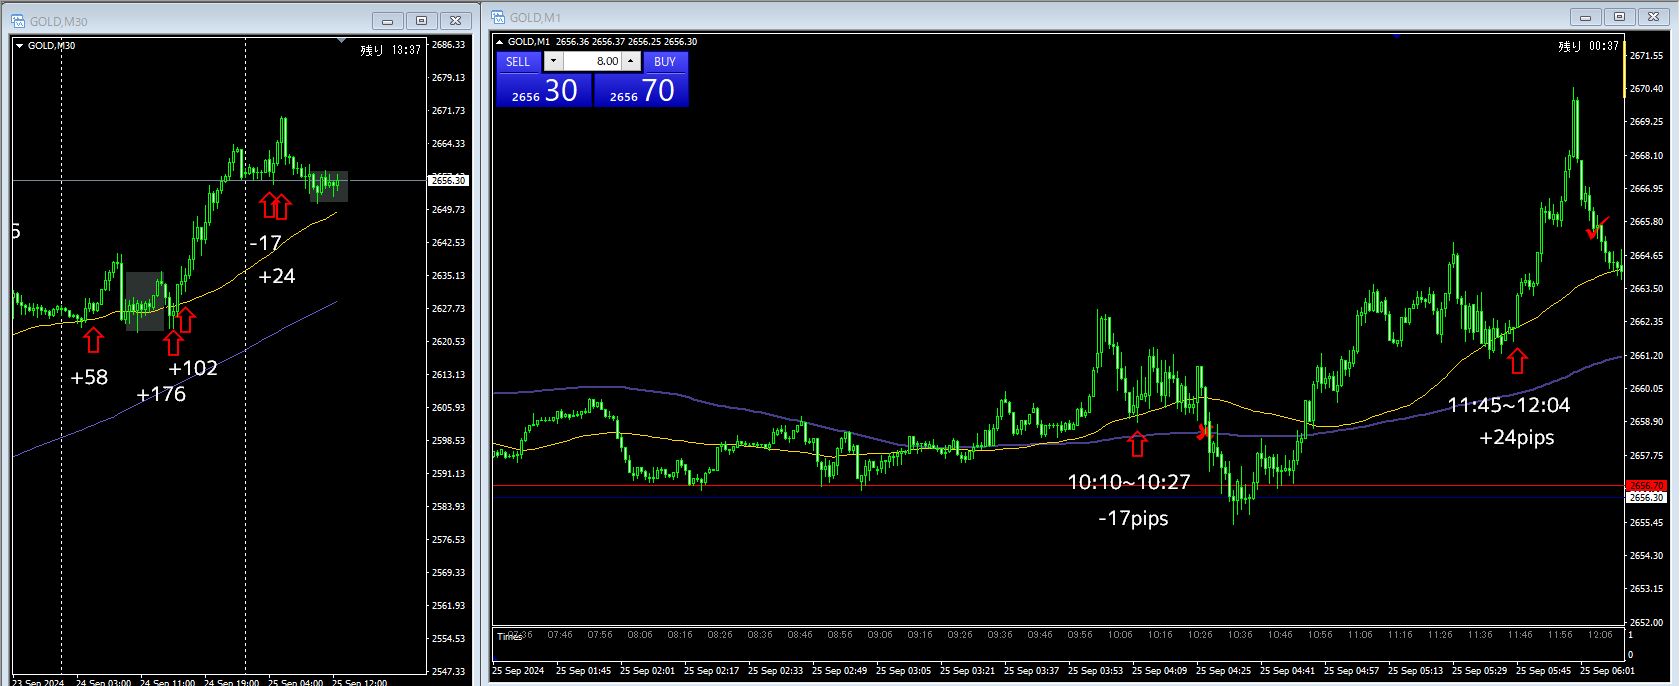1680x686 pixels.
Task: Click the buy price 2656 70 tile
Action: tap(641, 90)
